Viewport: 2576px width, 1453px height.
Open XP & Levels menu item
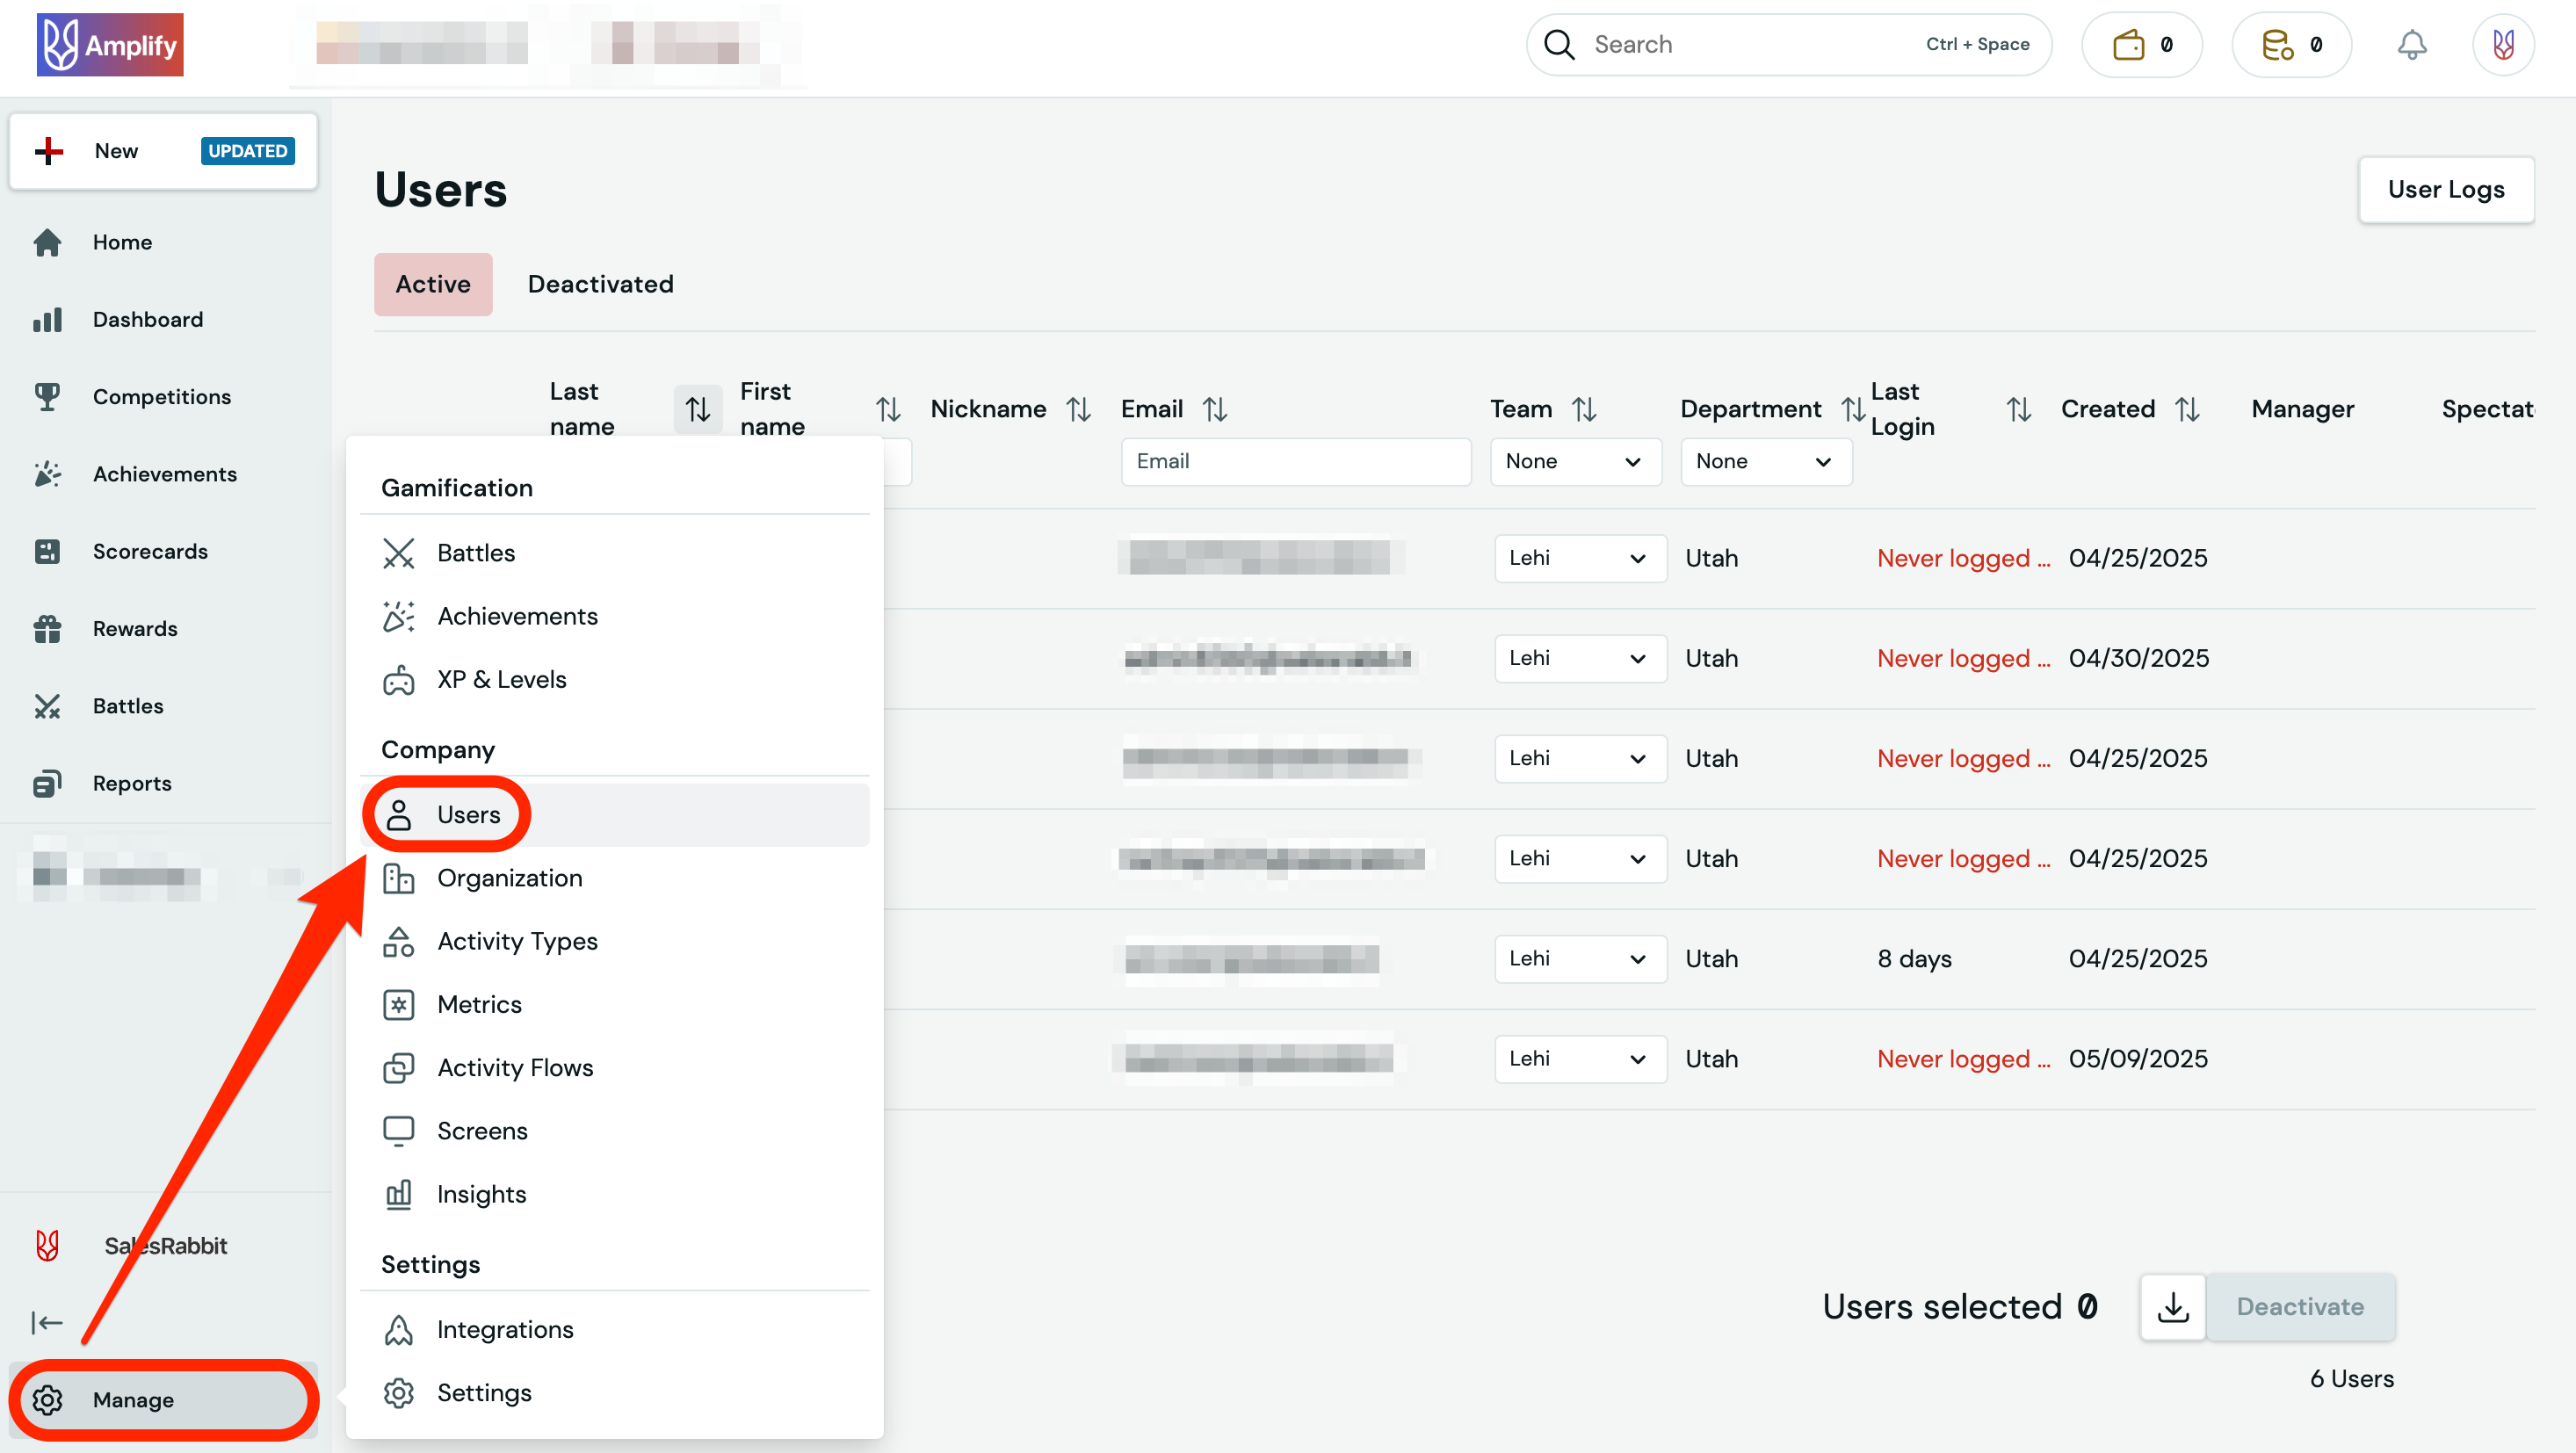pyautogui.click(x=501, y=679)
